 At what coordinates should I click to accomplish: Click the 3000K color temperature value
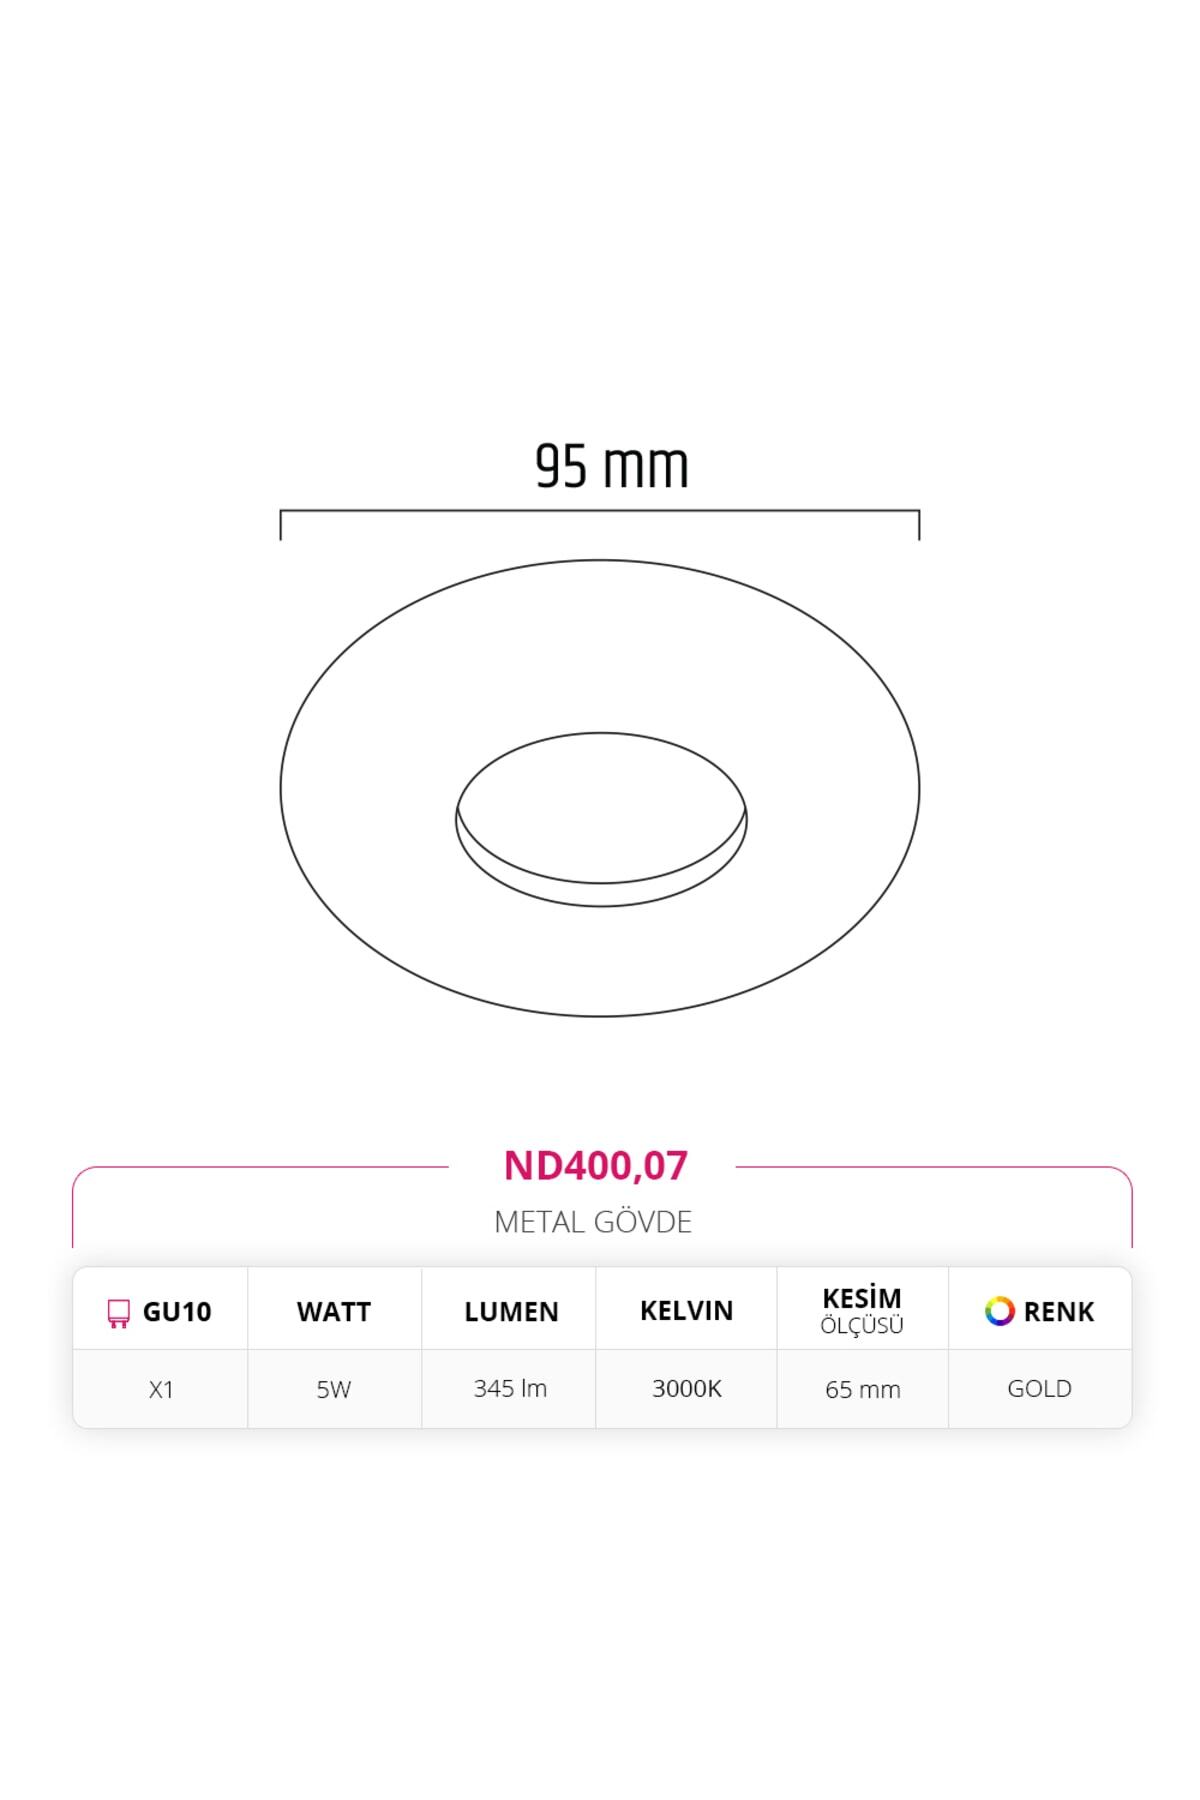tap(686, 1389)
